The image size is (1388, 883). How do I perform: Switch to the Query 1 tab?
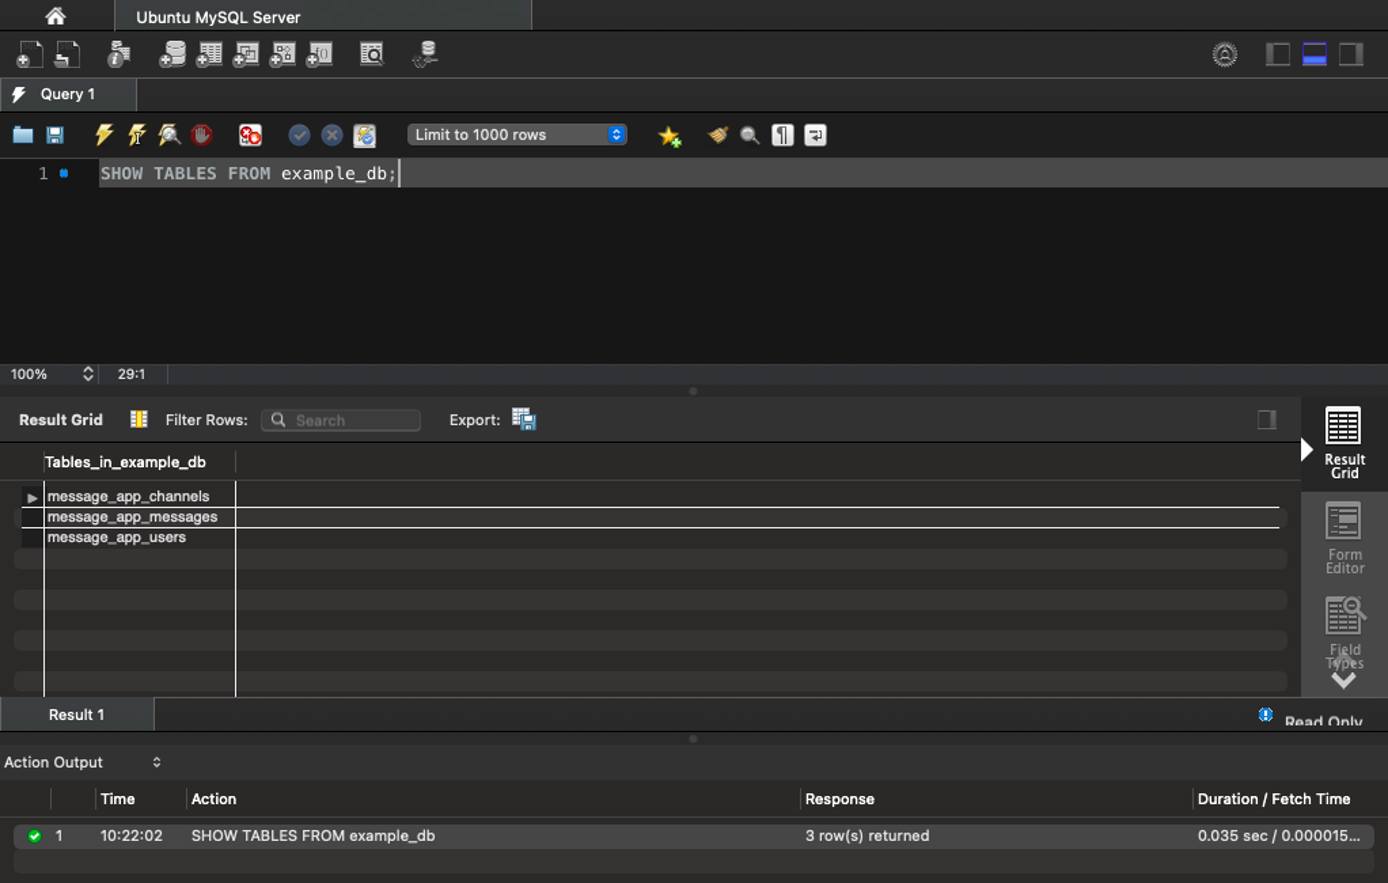pos(68,94)
